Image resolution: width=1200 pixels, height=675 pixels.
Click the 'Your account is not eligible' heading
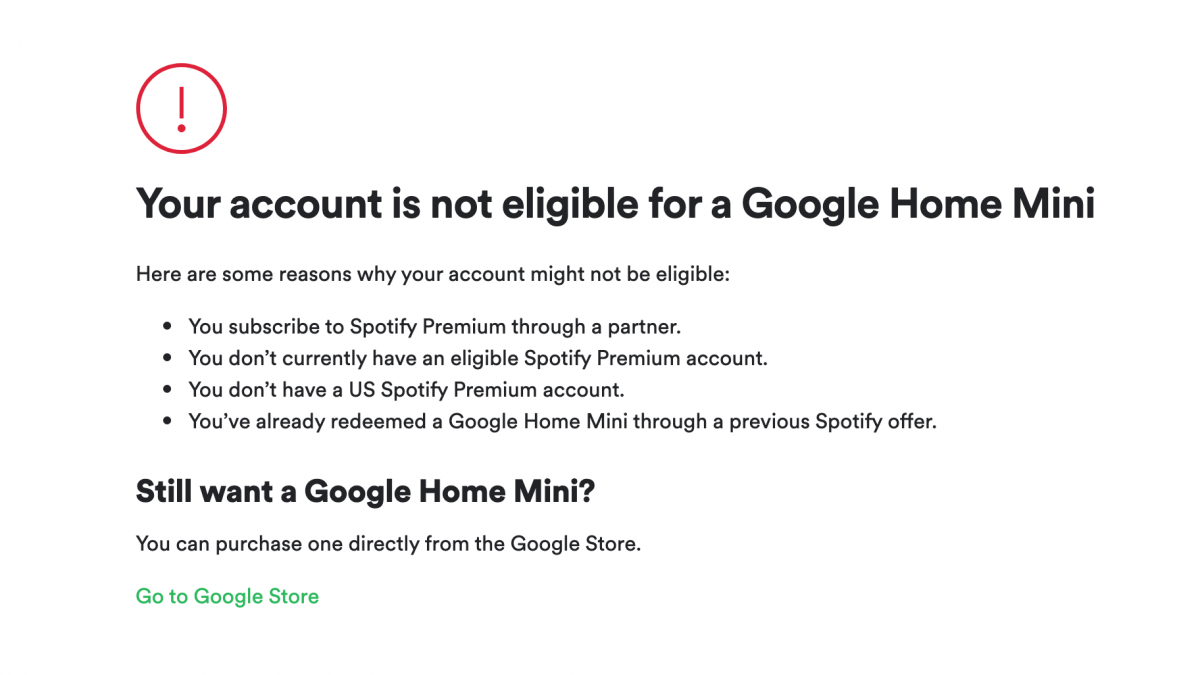tap(615, 205)
